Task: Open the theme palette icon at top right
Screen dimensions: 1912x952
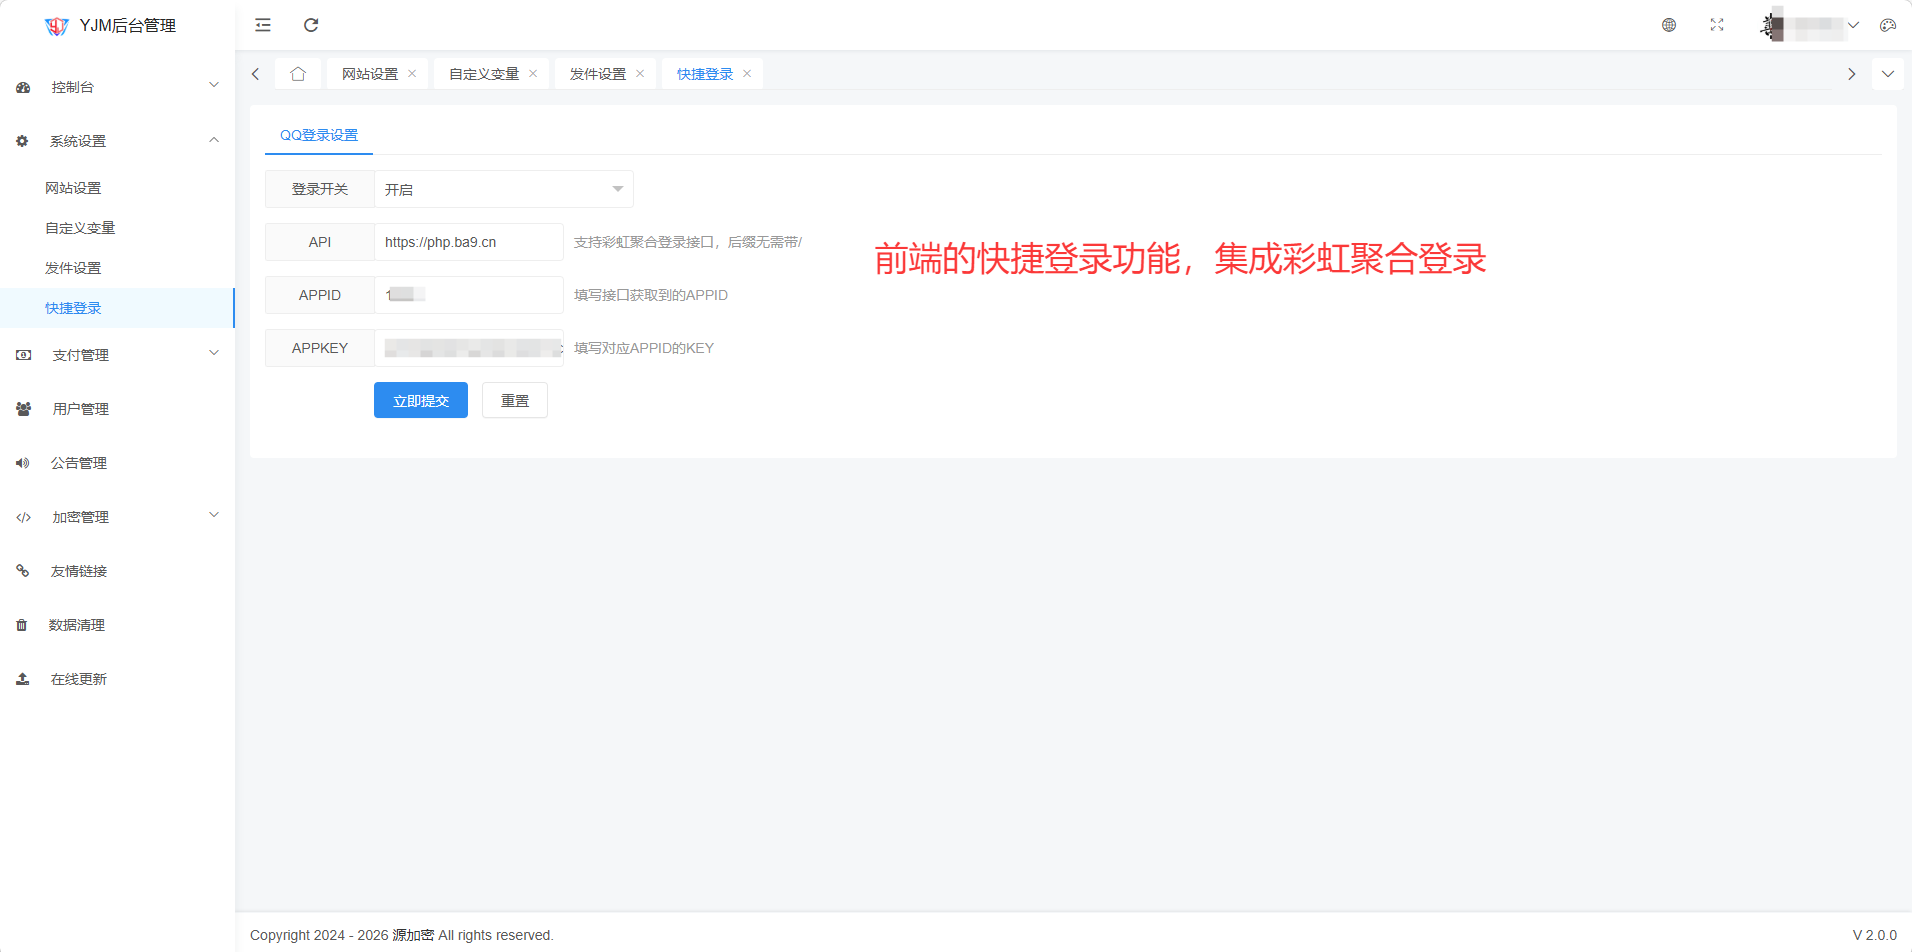Action: coord(1888,25)
